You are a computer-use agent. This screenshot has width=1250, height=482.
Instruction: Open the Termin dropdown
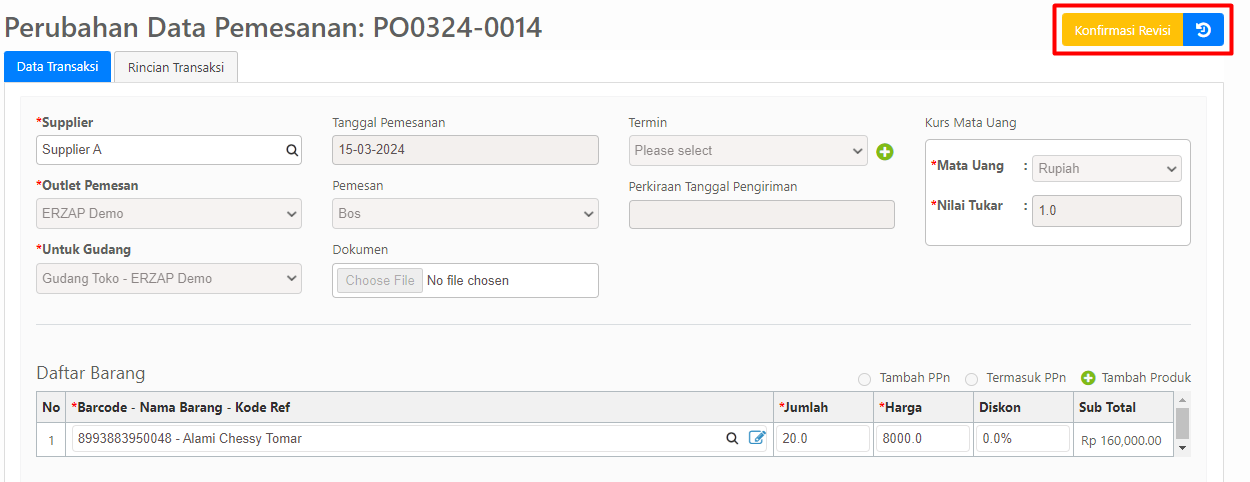pyautogui.click(x=748, y=150)
